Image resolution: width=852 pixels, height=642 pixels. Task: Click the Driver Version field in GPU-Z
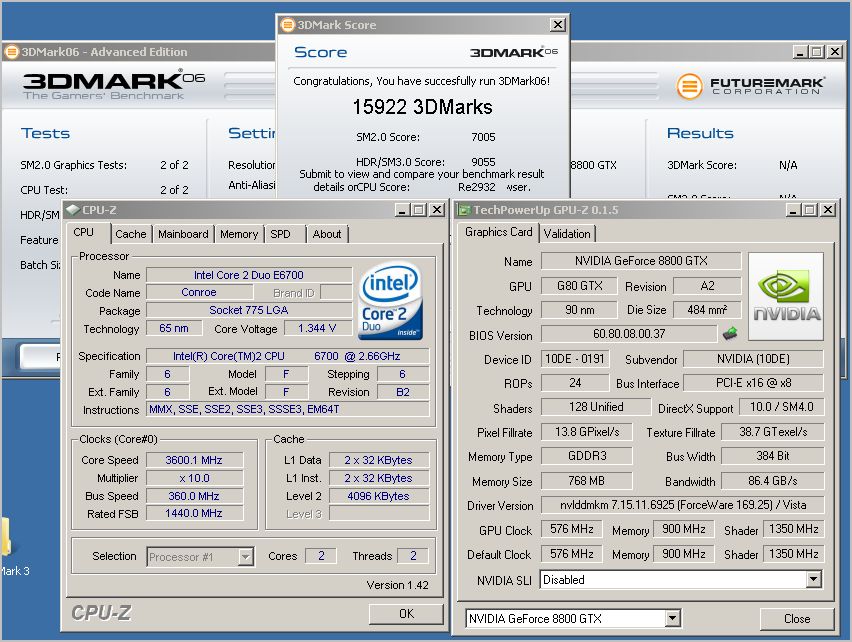tap(682, 505)
